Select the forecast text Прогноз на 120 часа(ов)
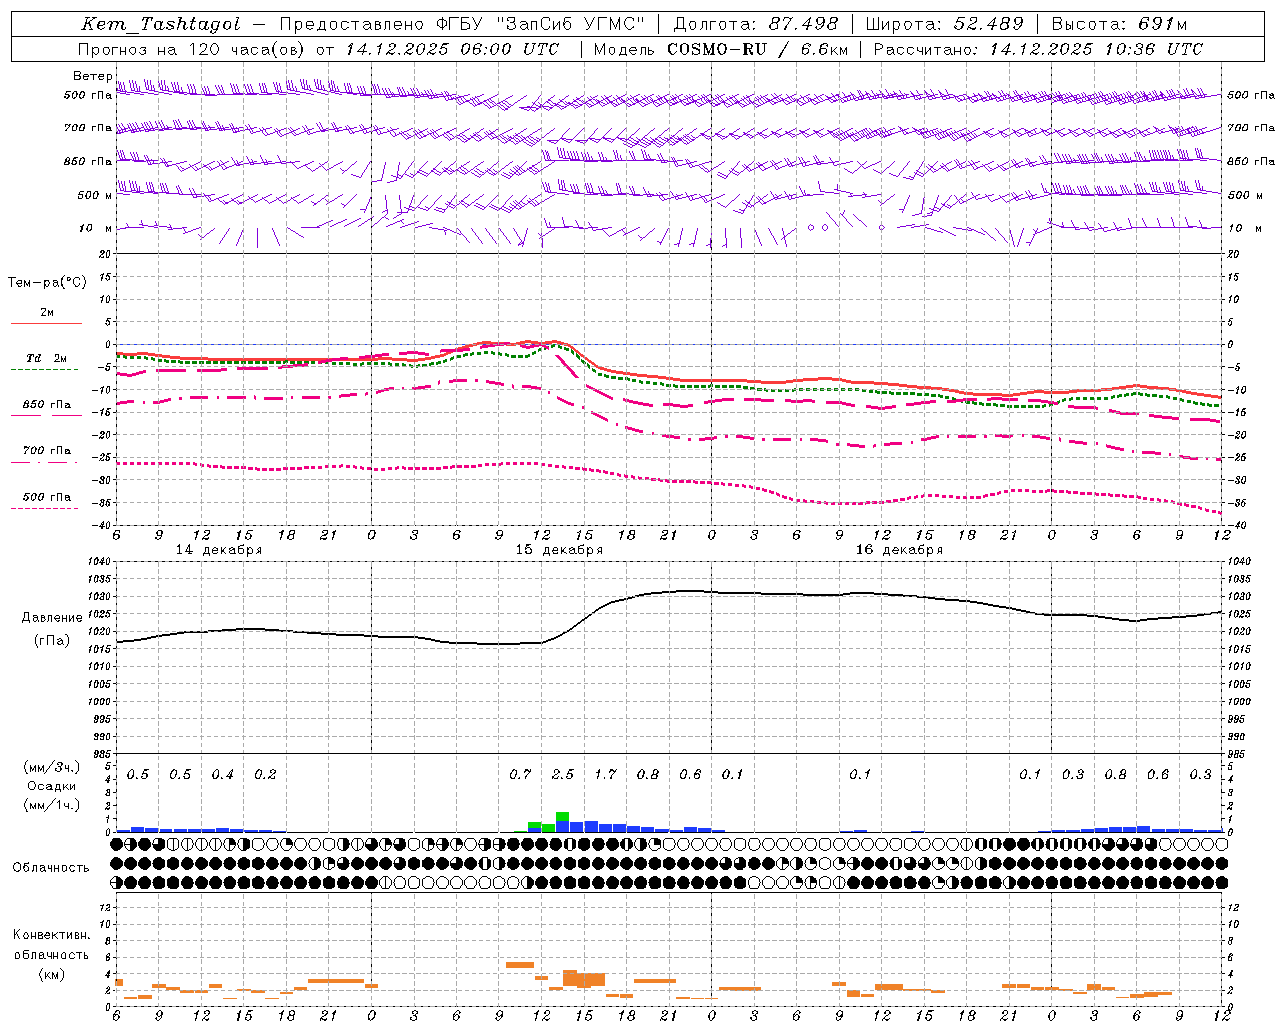The image size is (1280, 1024). pos(193,49)
